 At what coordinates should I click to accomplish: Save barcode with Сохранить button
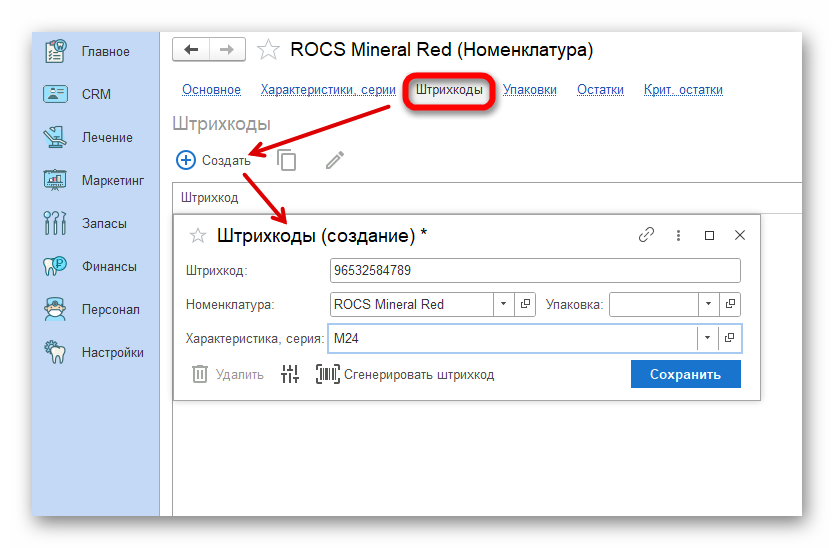coord(686,374)
